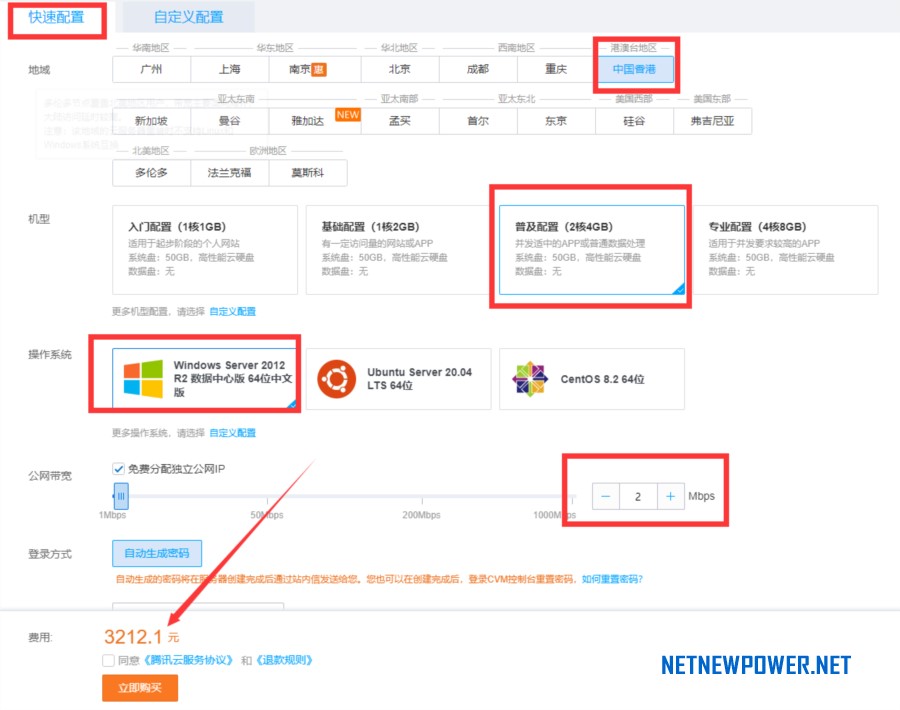Choose the 多伦多 region option
The height and width of the screenshot is (710, 900).
tap(152, 173)
